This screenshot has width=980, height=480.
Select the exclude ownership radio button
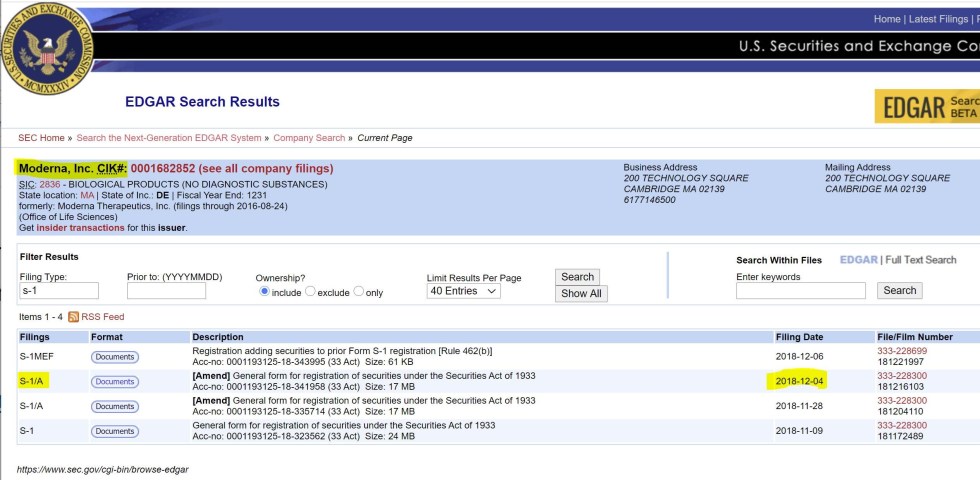coord(310,291)
